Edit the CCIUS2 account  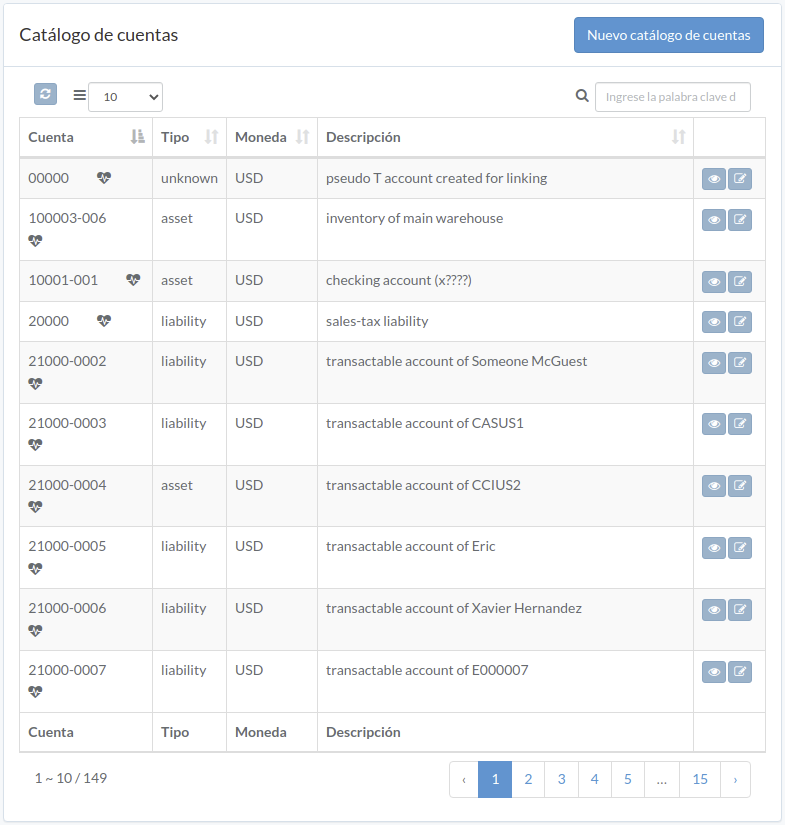tap(740, 486)
